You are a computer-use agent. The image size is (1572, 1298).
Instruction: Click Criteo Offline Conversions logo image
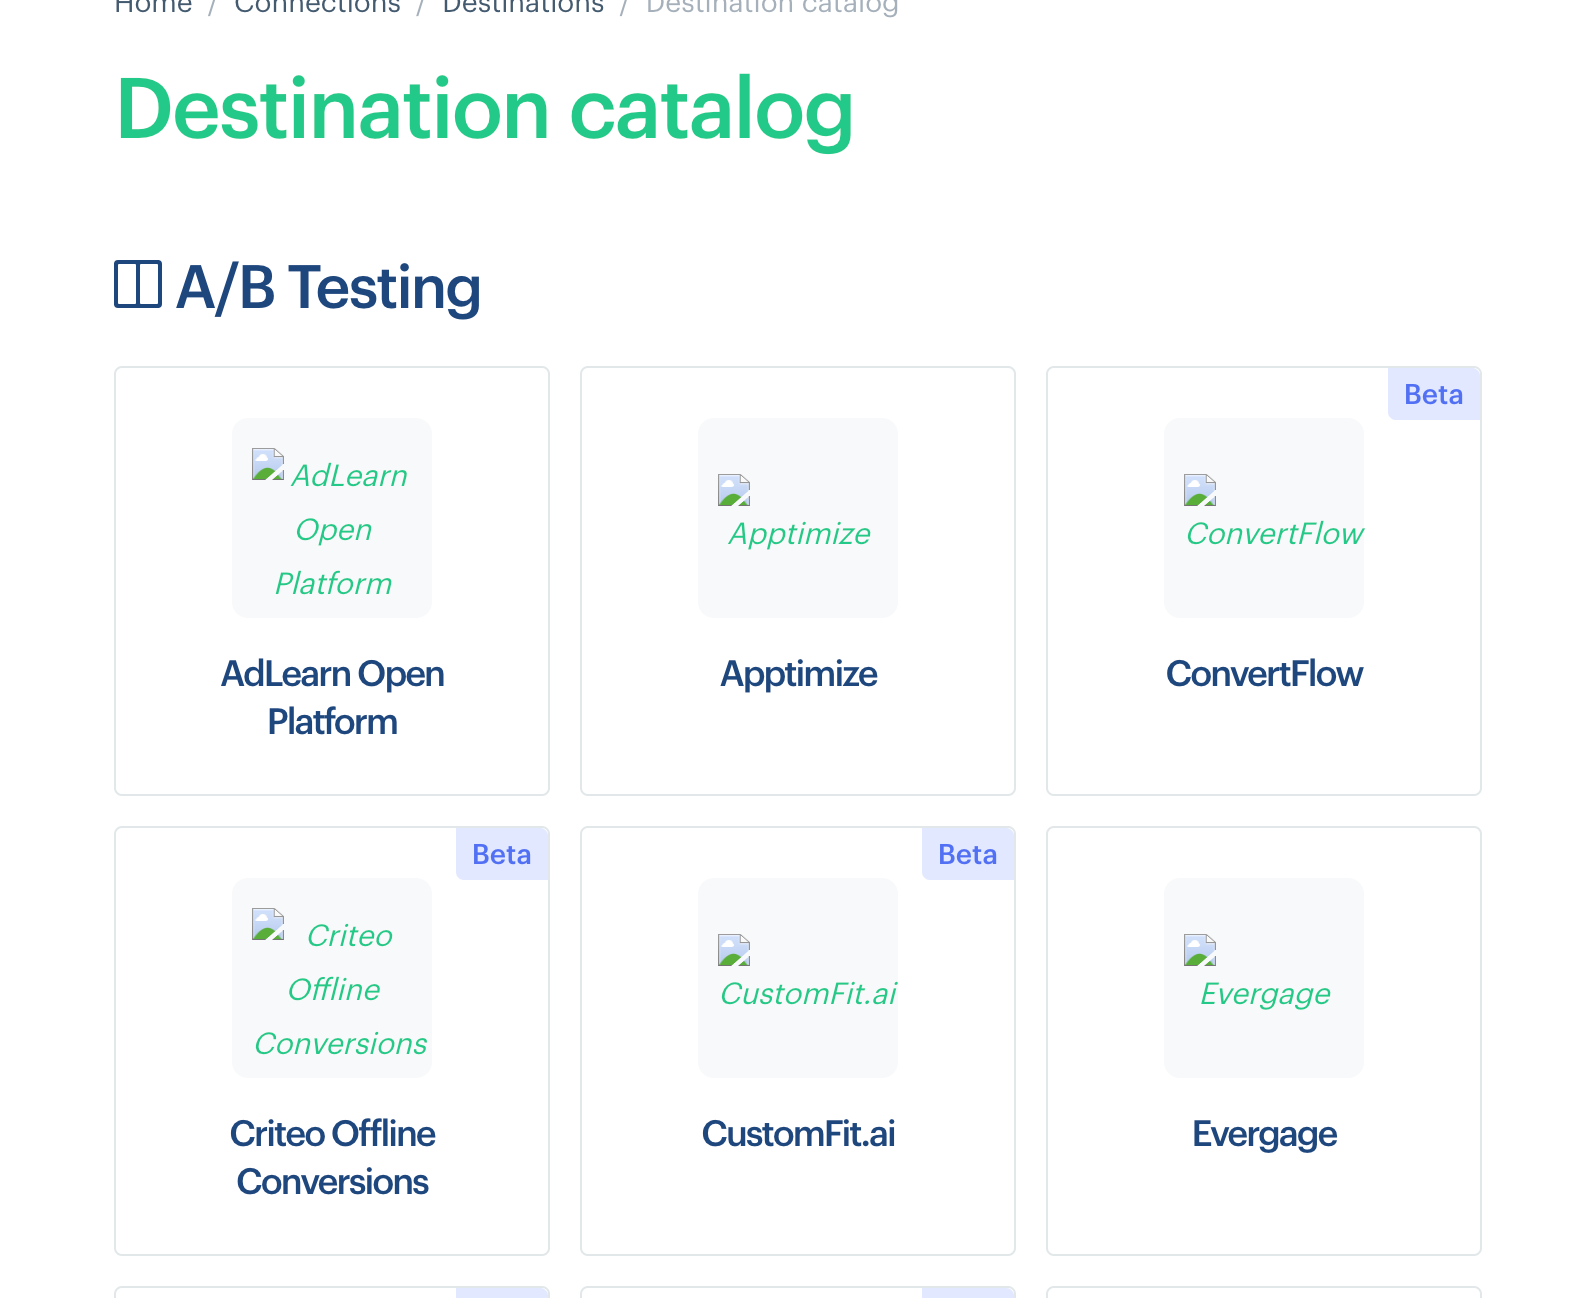pos(332,978)
